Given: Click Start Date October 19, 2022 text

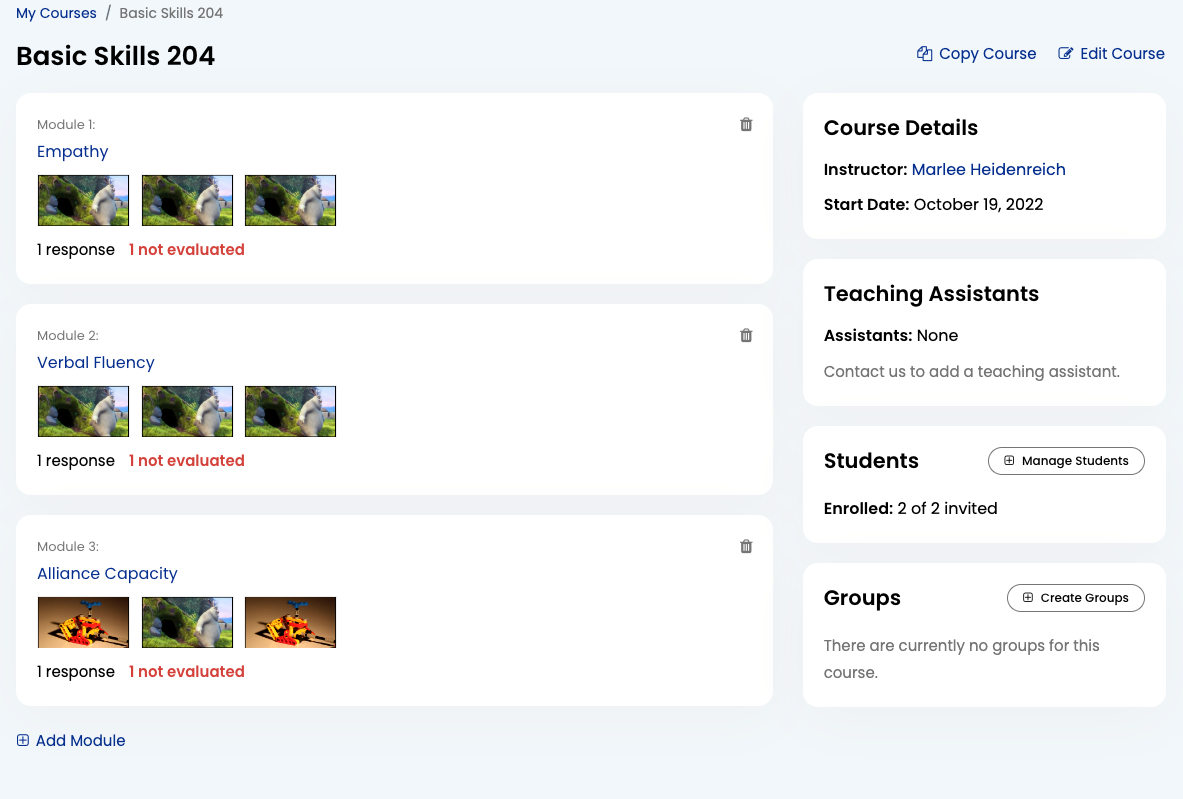Looking at the screenshot, I should click(933, 204).
